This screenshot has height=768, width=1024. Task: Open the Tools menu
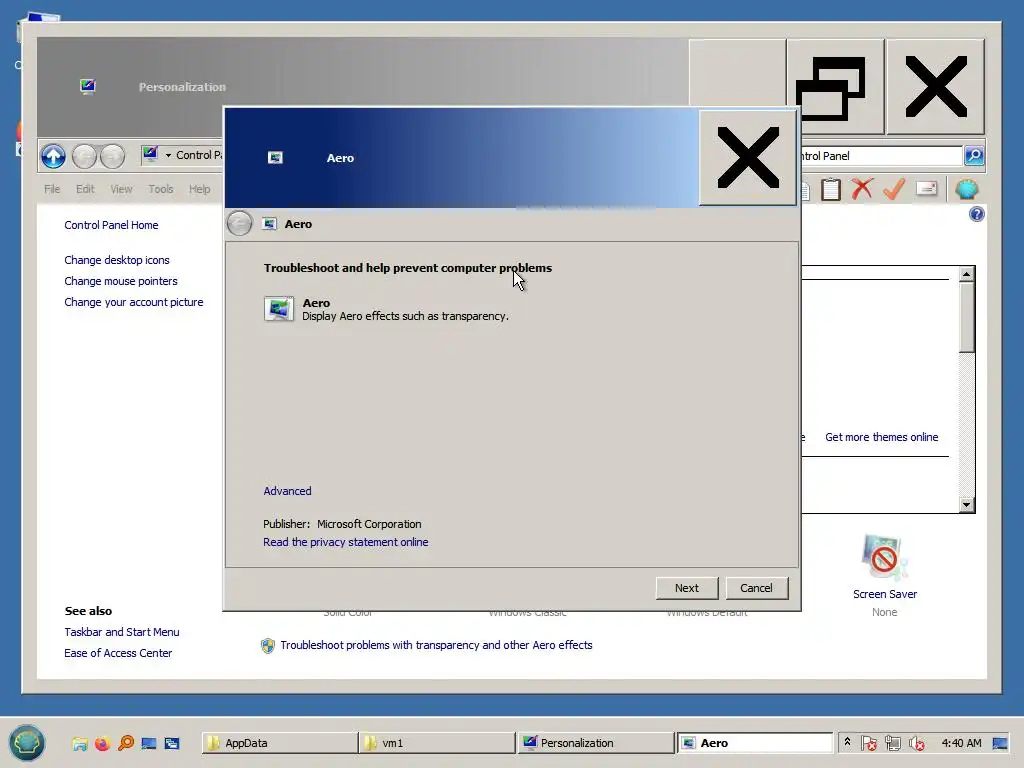161,189
